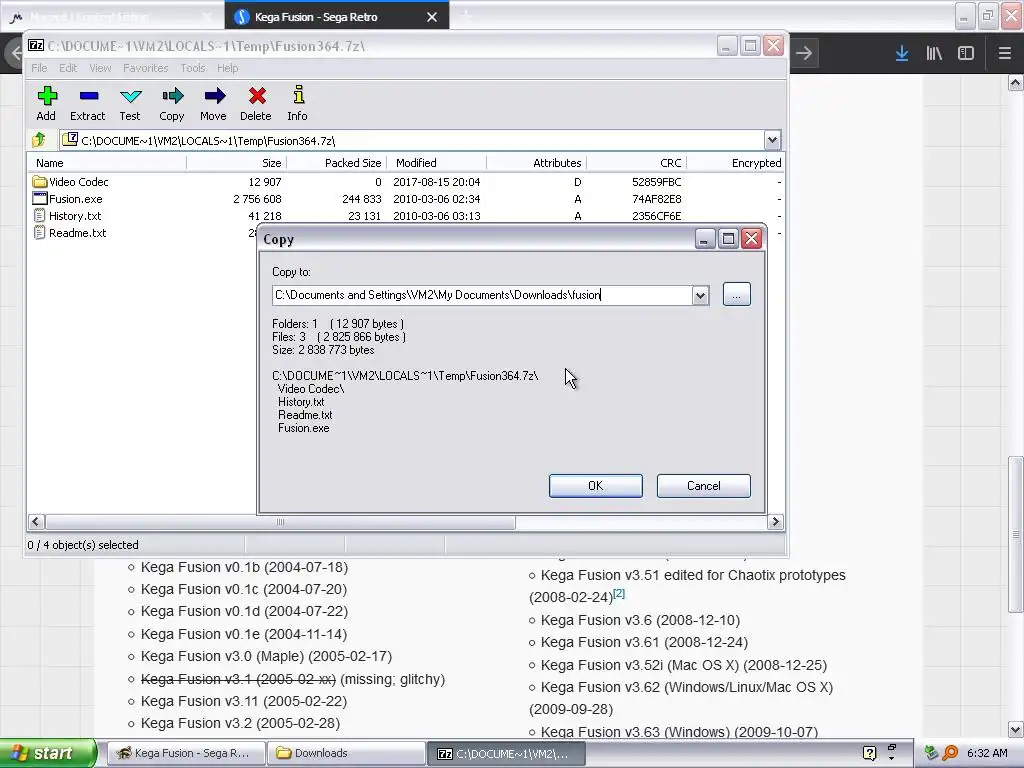Click the browser forward arrow

(x=804, y=53)
